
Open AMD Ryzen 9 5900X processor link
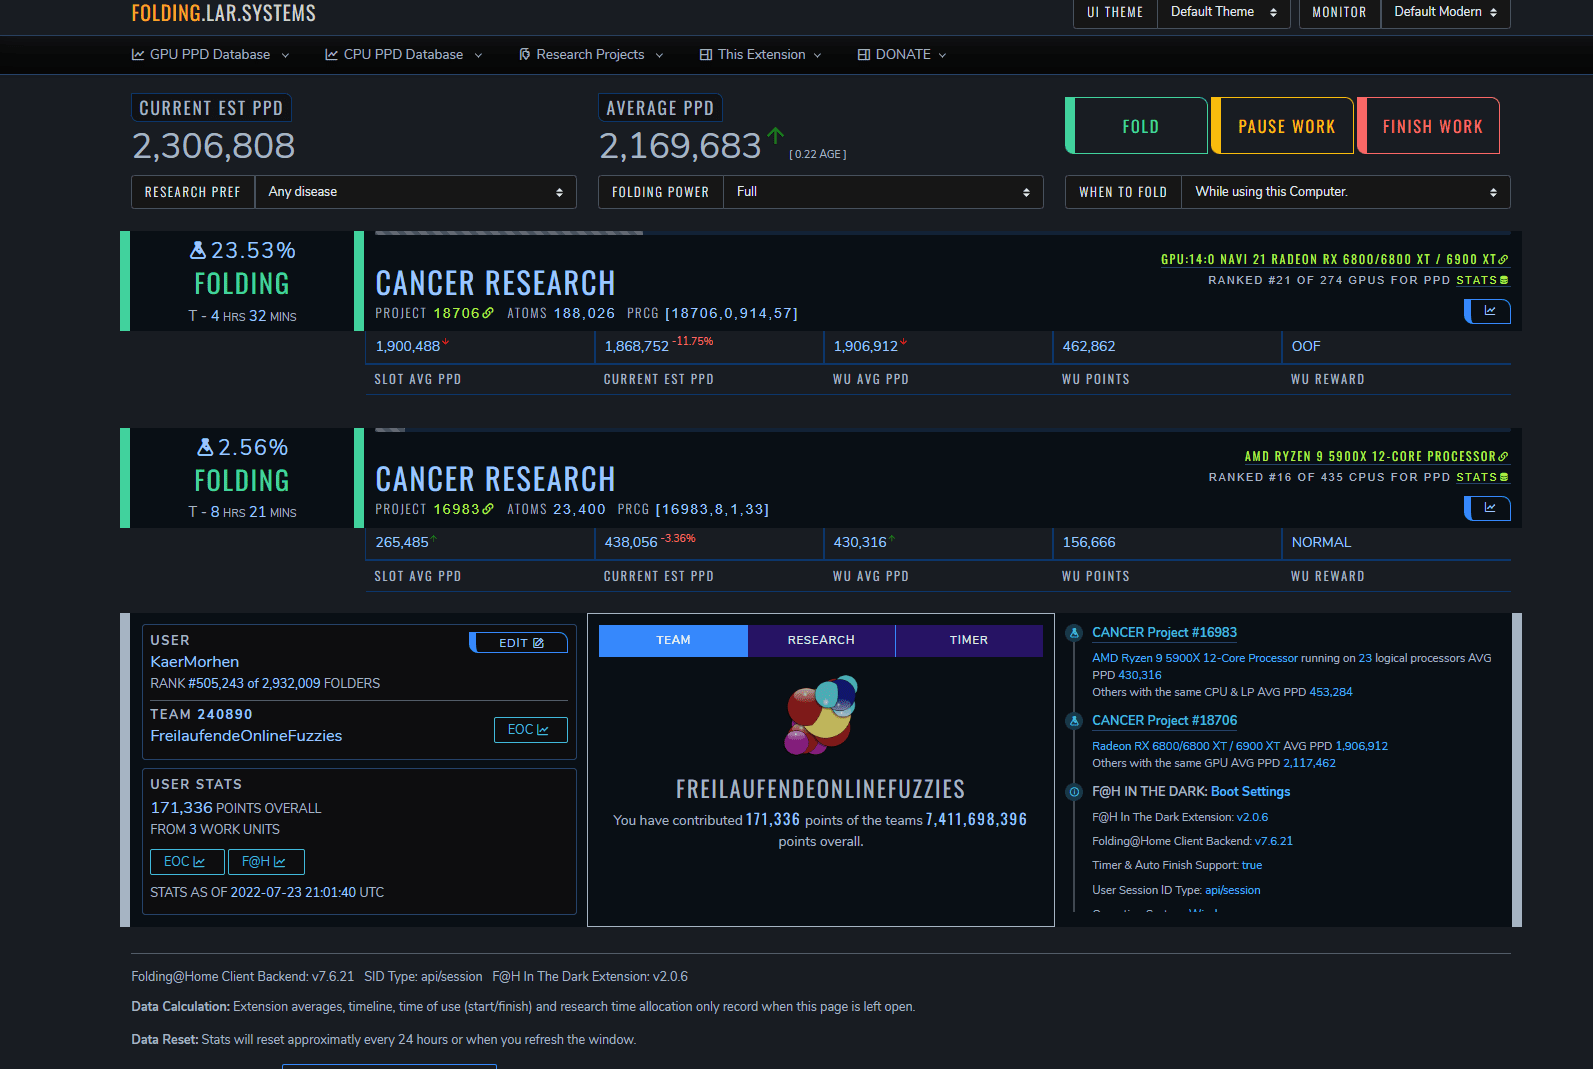[x=1376, y=456]
